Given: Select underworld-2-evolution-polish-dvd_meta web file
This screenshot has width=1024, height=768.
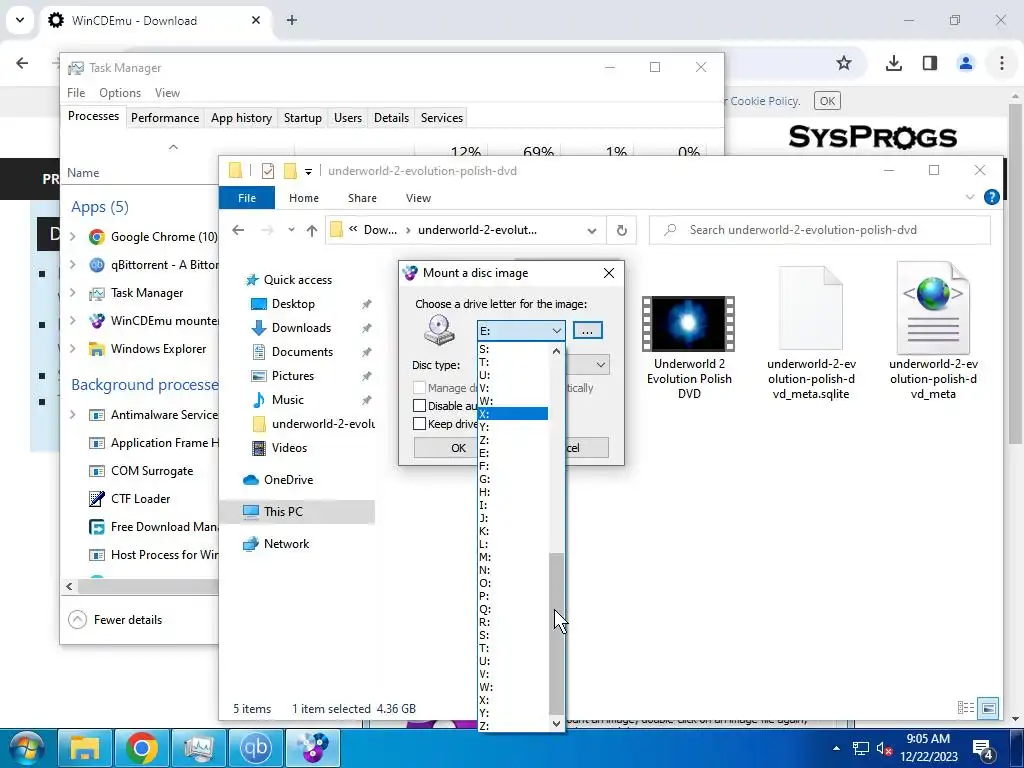Looking at the screenshot, I should click(x=933, y=330).
